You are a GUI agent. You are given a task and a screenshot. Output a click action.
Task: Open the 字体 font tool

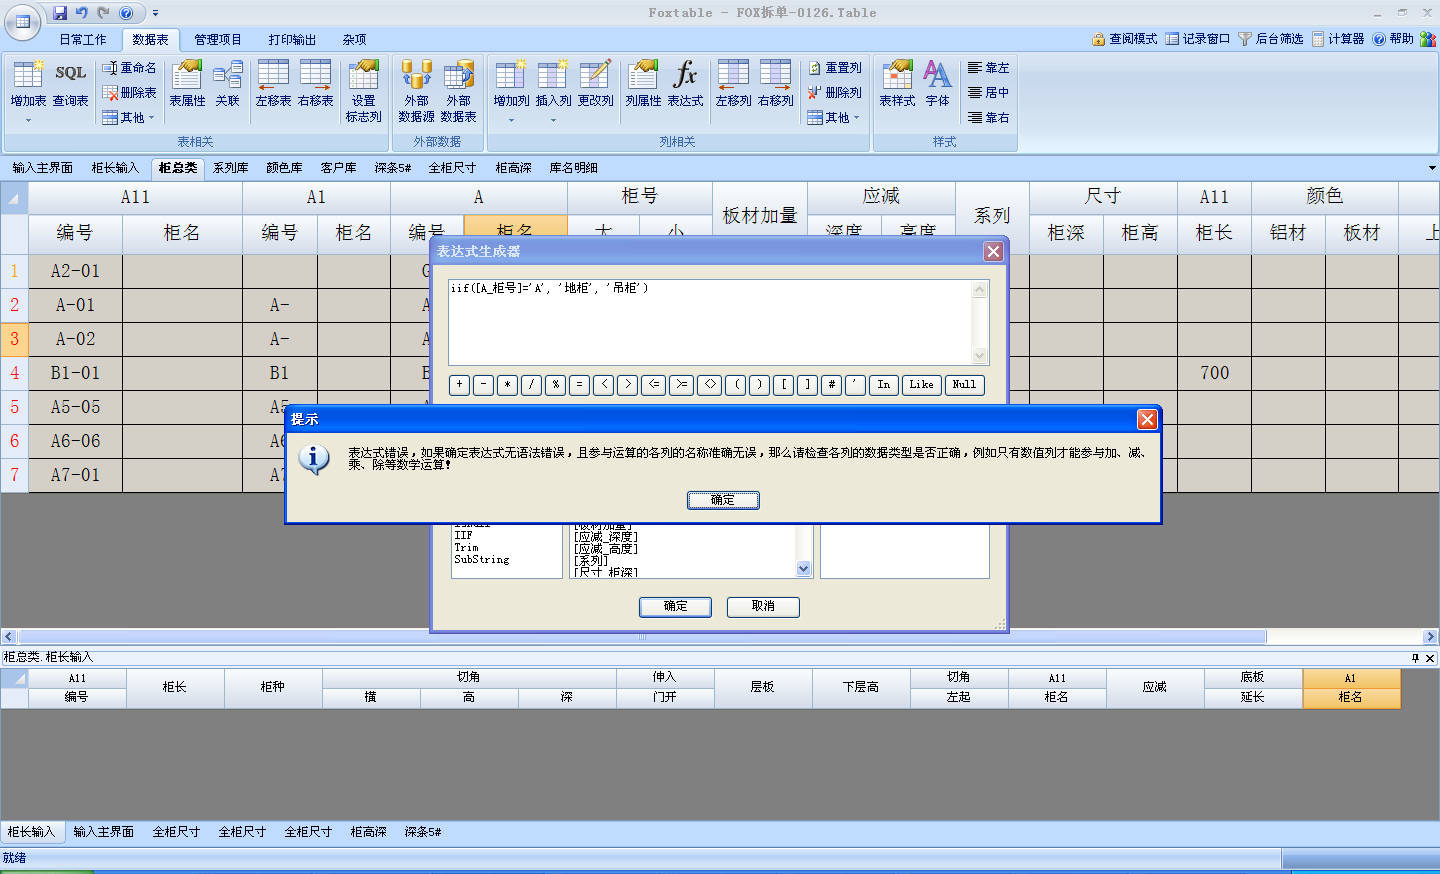point(937,82)
